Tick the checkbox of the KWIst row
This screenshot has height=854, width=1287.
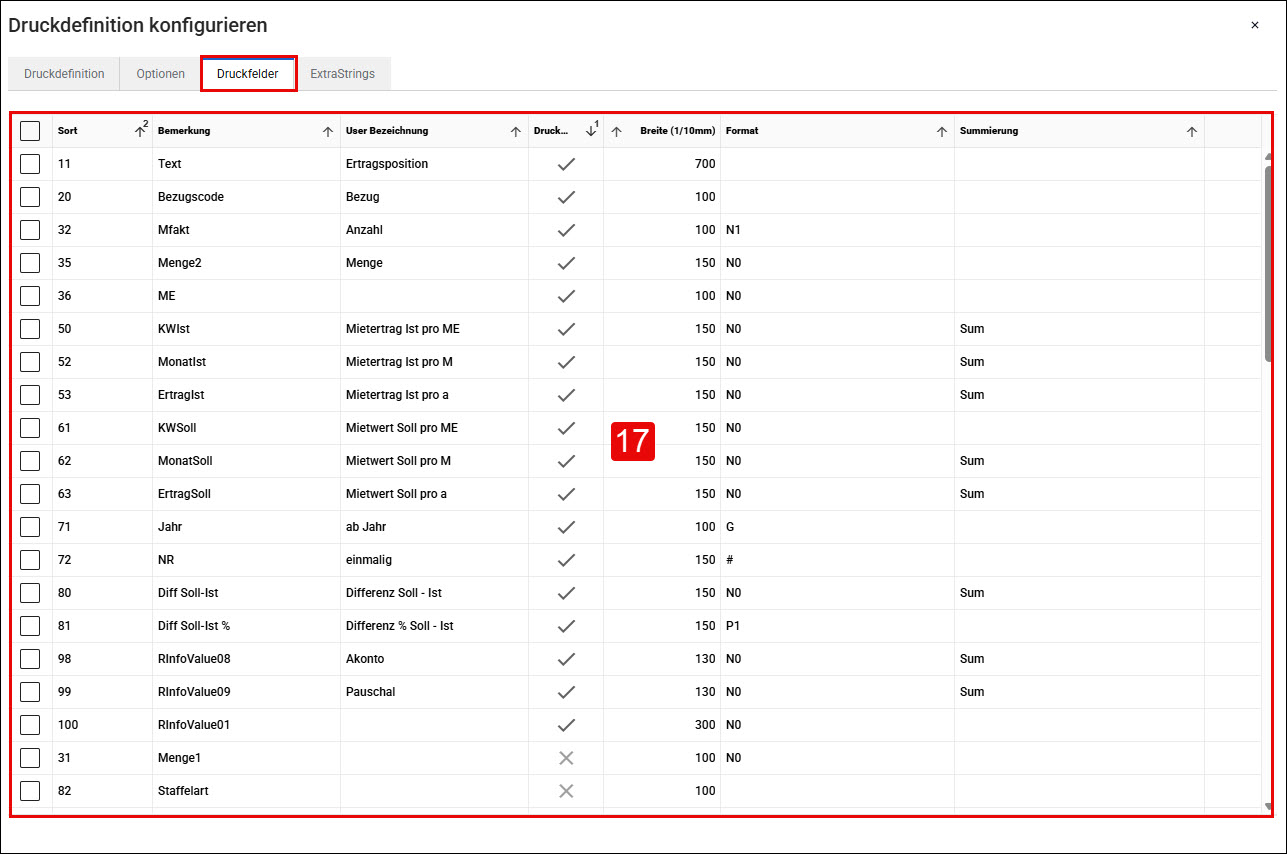tap(30, 329)
